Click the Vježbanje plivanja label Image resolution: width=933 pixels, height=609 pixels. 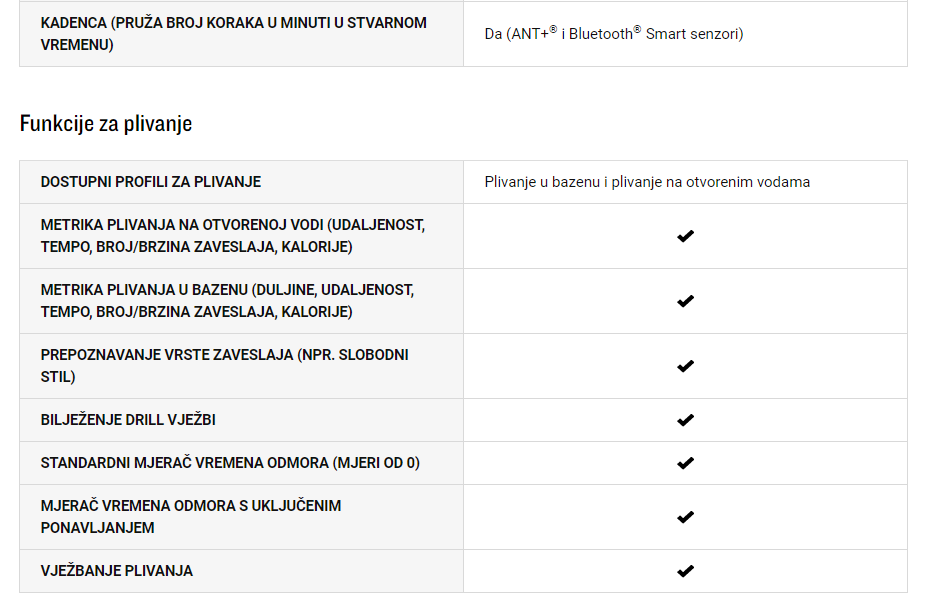[117, 571]
